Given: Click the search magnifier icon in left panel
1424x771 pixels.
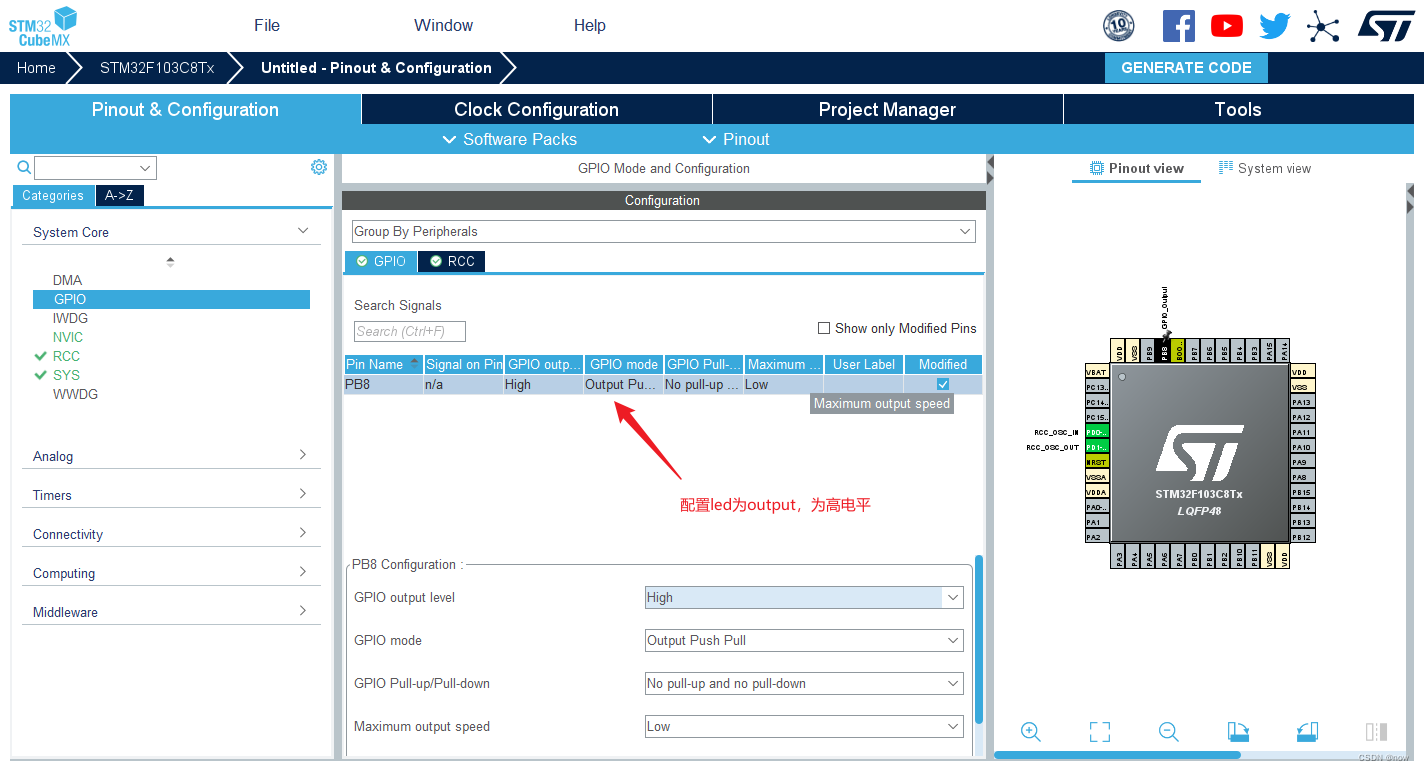Looking at the screenshot, I should point(24,168).
